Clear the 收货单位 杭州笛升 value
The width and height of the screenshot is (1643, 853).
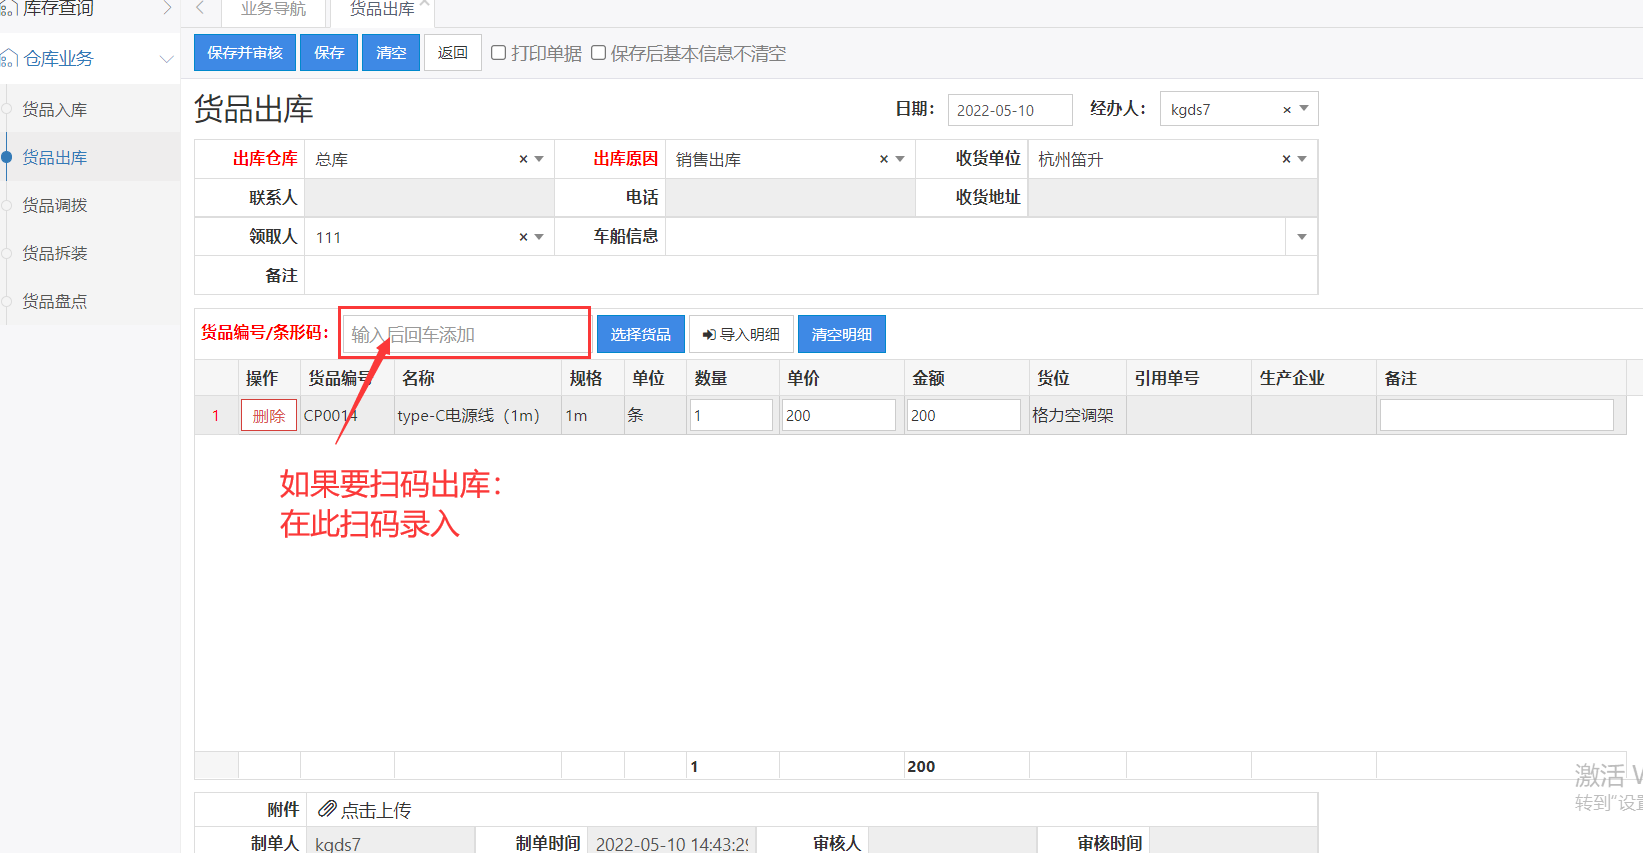coord(1286,159)
